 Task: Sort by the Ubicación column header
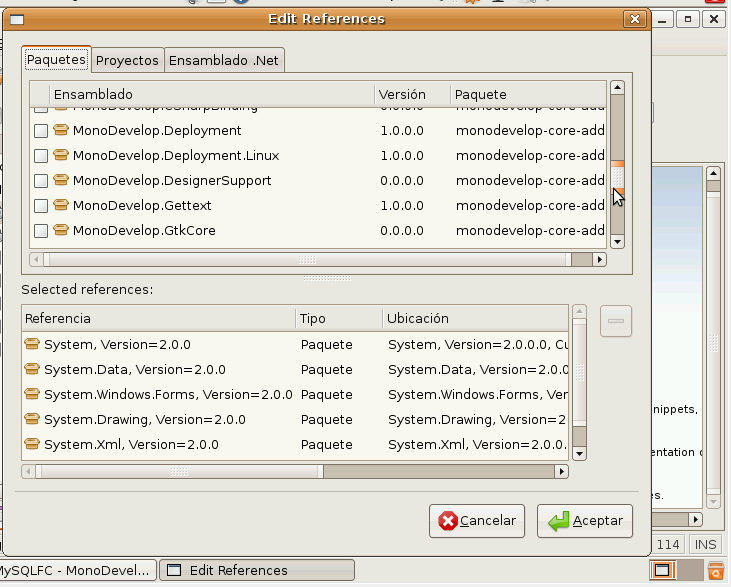coord(475,318)
